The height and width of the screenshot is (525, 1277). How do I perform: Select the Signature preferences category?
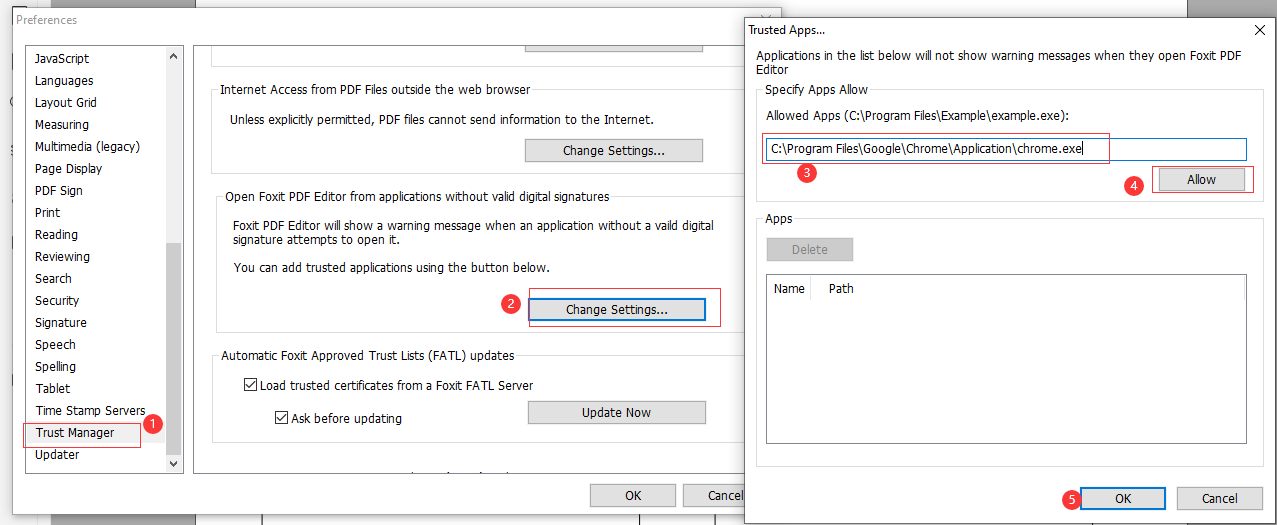tap(61, 323)
